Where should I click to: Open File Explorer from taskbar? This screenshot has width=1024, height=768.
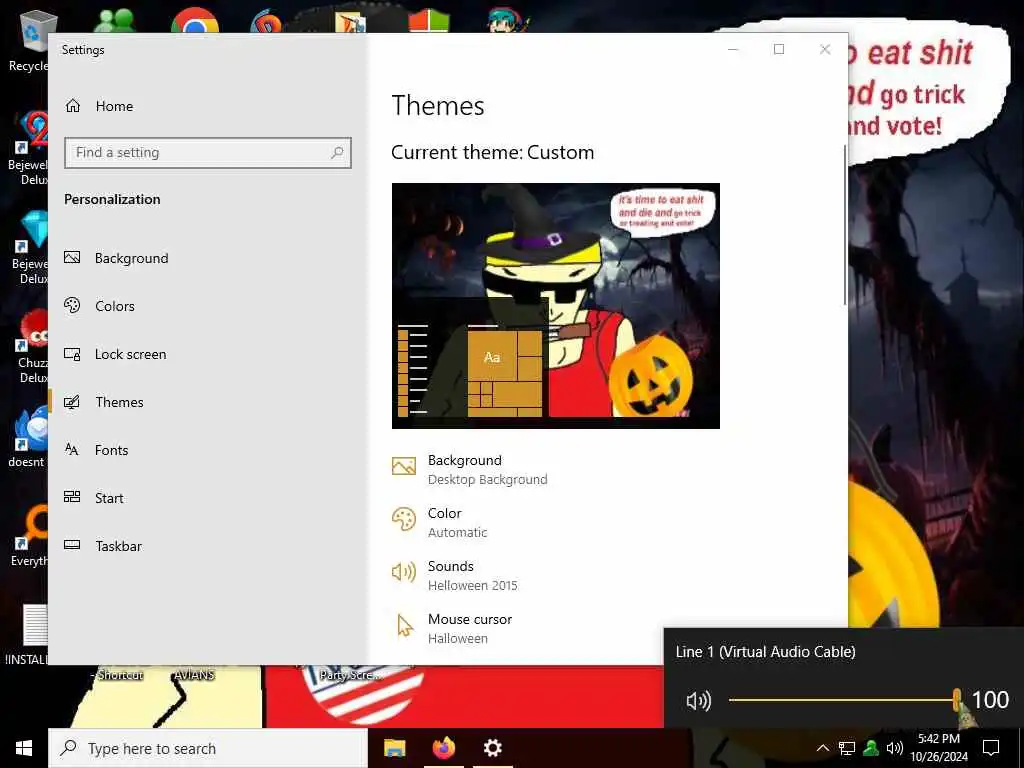click(394, 748)
